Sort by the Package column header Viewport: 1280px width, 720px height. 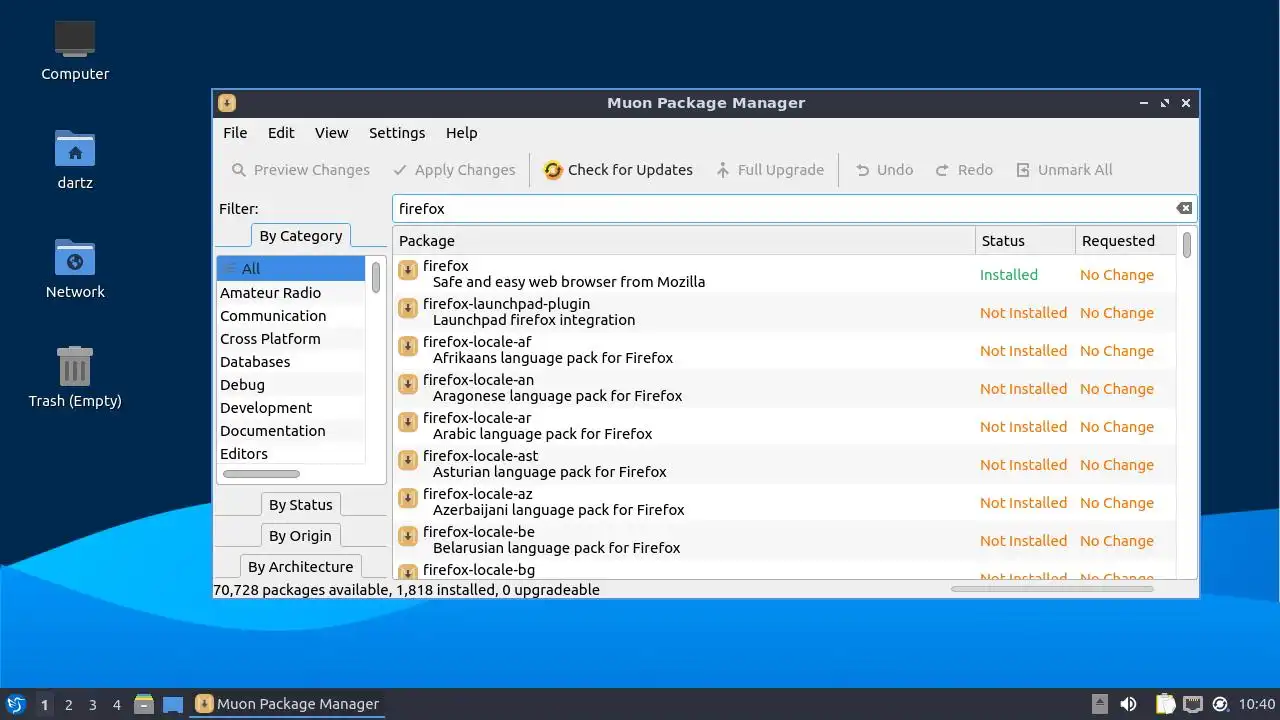pos(684,241)
